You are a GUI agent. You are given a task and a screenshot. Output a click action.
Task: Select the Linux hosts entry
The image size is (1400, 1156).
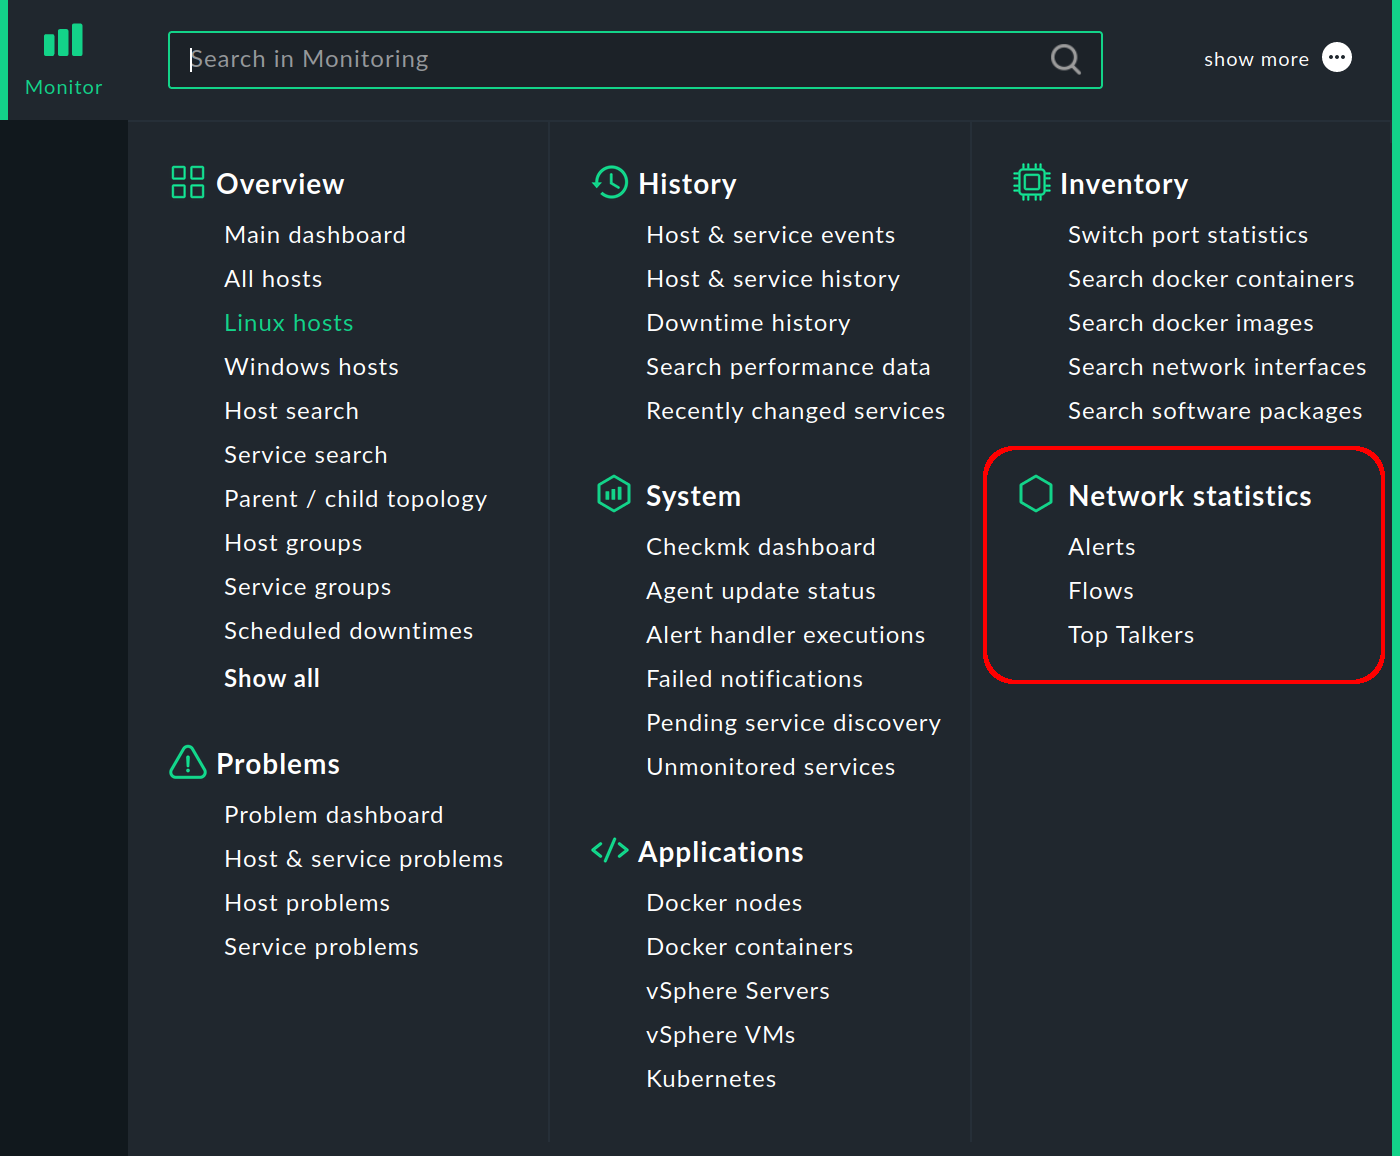[288, 322]
